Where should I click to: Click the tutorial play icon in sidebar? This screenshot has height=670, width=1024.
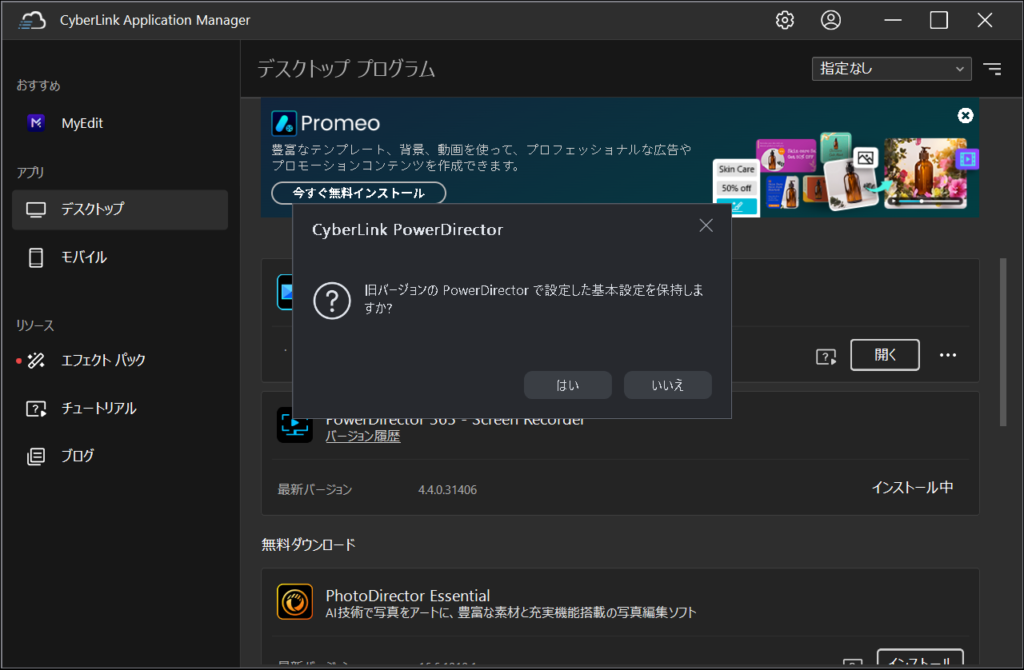click(36, 409)
